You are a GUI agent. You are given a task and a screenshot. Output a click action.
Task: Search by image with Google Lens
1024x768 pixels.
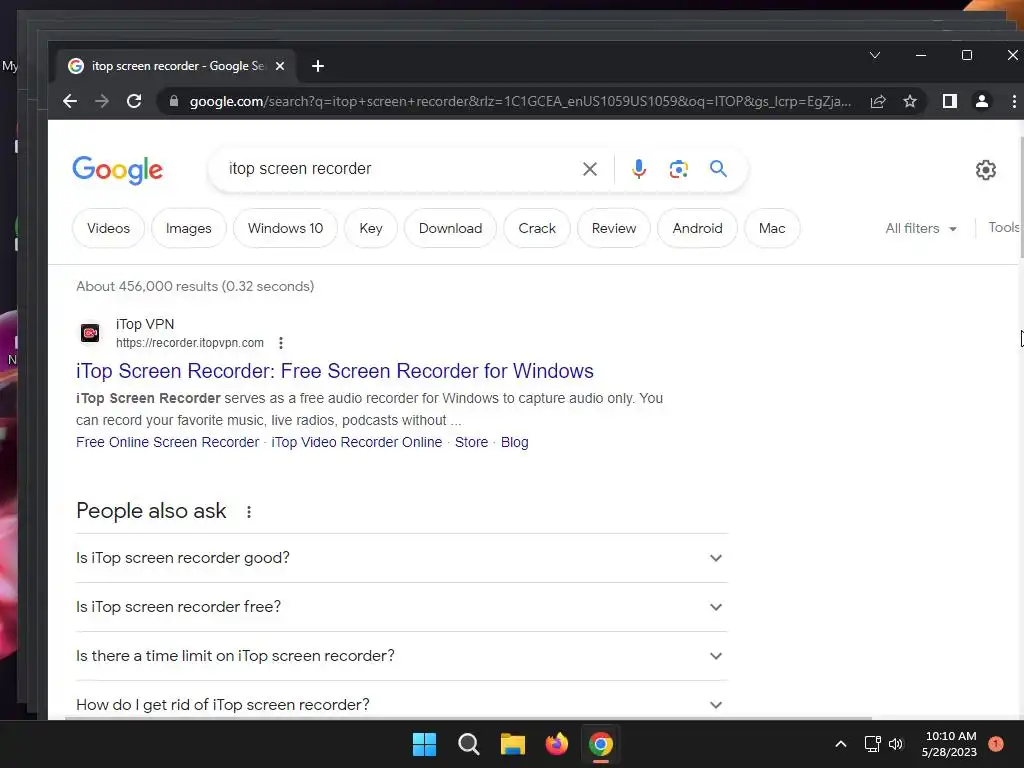pos(679,169)
